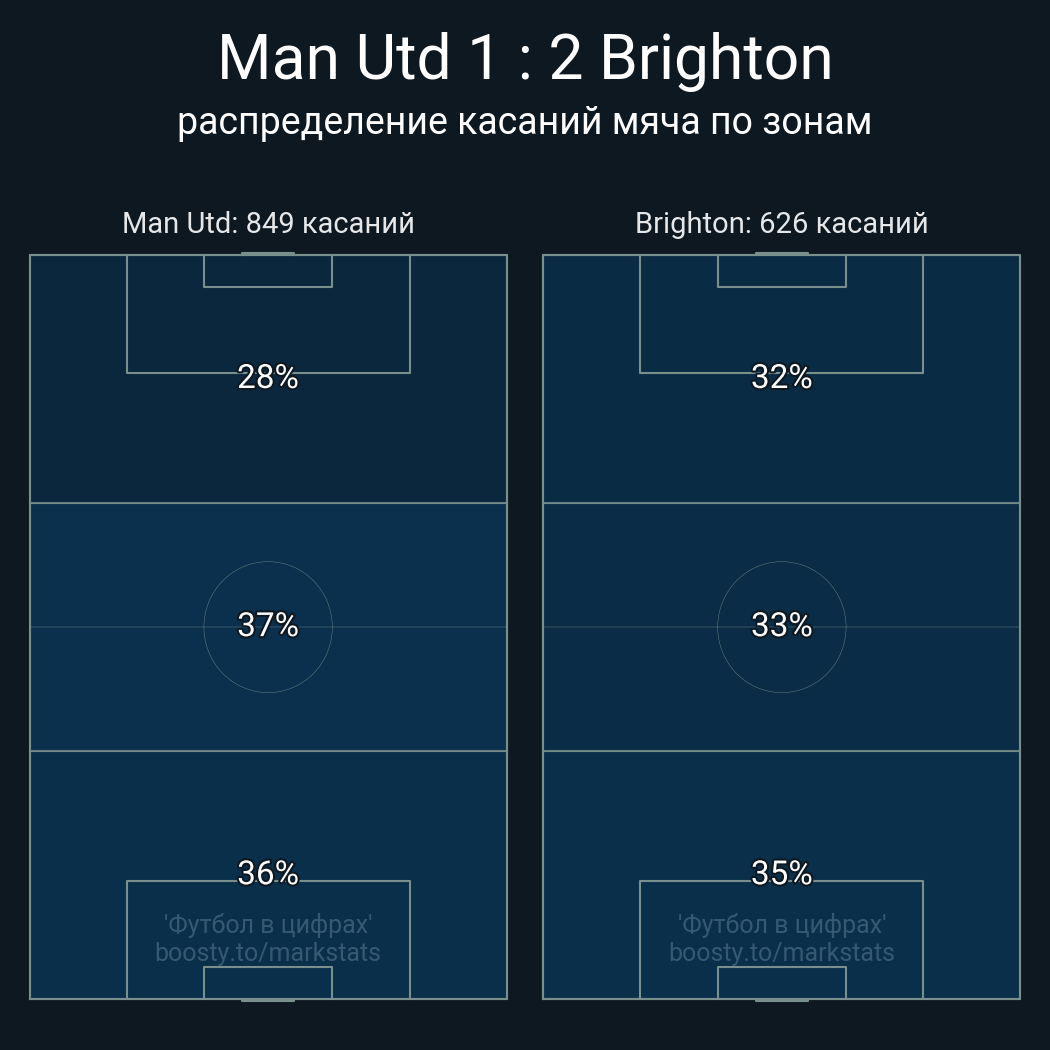Click Brighton's 35% defensive zone value
The image size is (1050, 1050).
coord(781,873)
